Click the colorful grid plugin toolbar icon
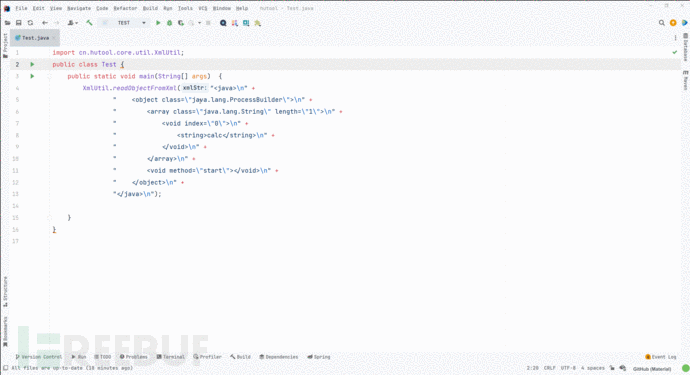Image resolution: width=690 pixels, height=375 pixels. (x=235, y=23)
